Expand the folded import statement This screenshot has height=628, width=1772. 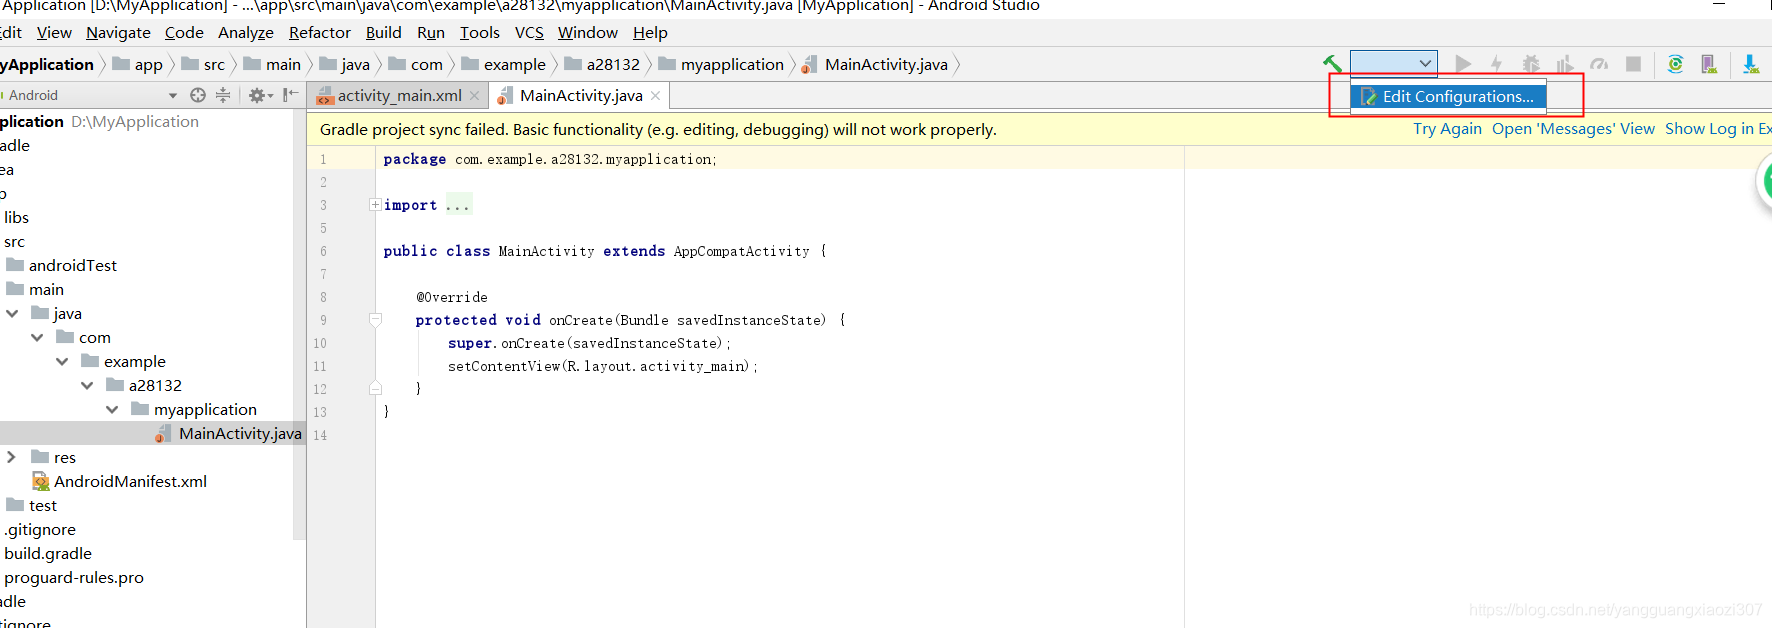pos(375,205)
